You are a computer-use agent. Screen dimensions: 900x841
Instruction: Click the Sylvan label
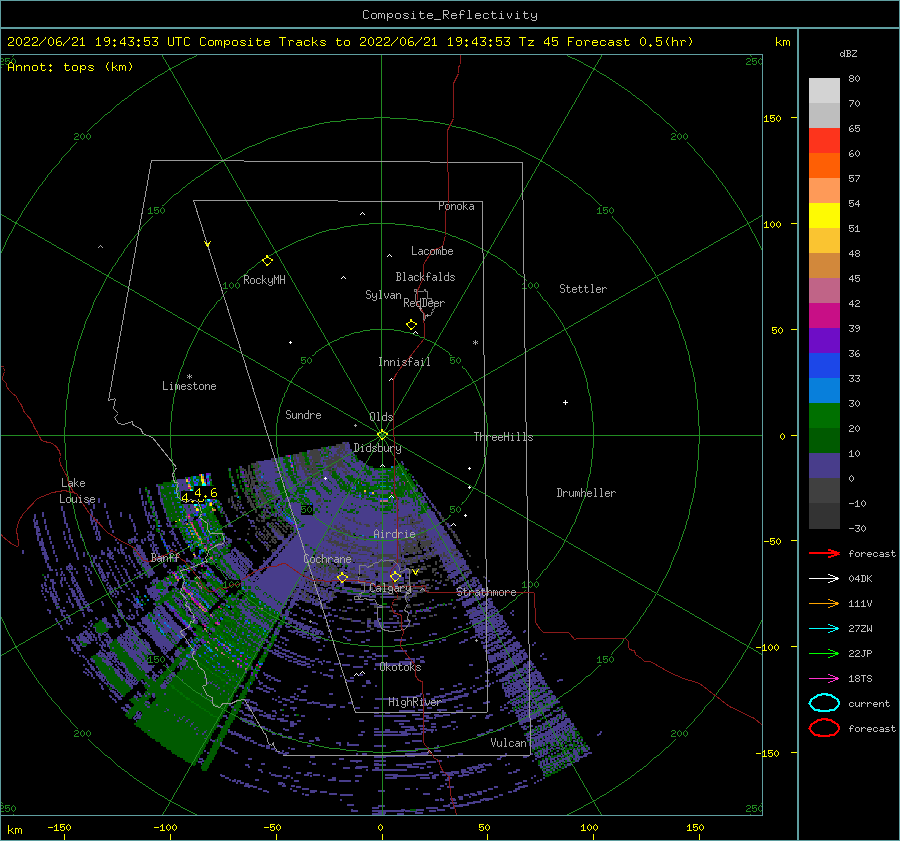tap(383, 295)
